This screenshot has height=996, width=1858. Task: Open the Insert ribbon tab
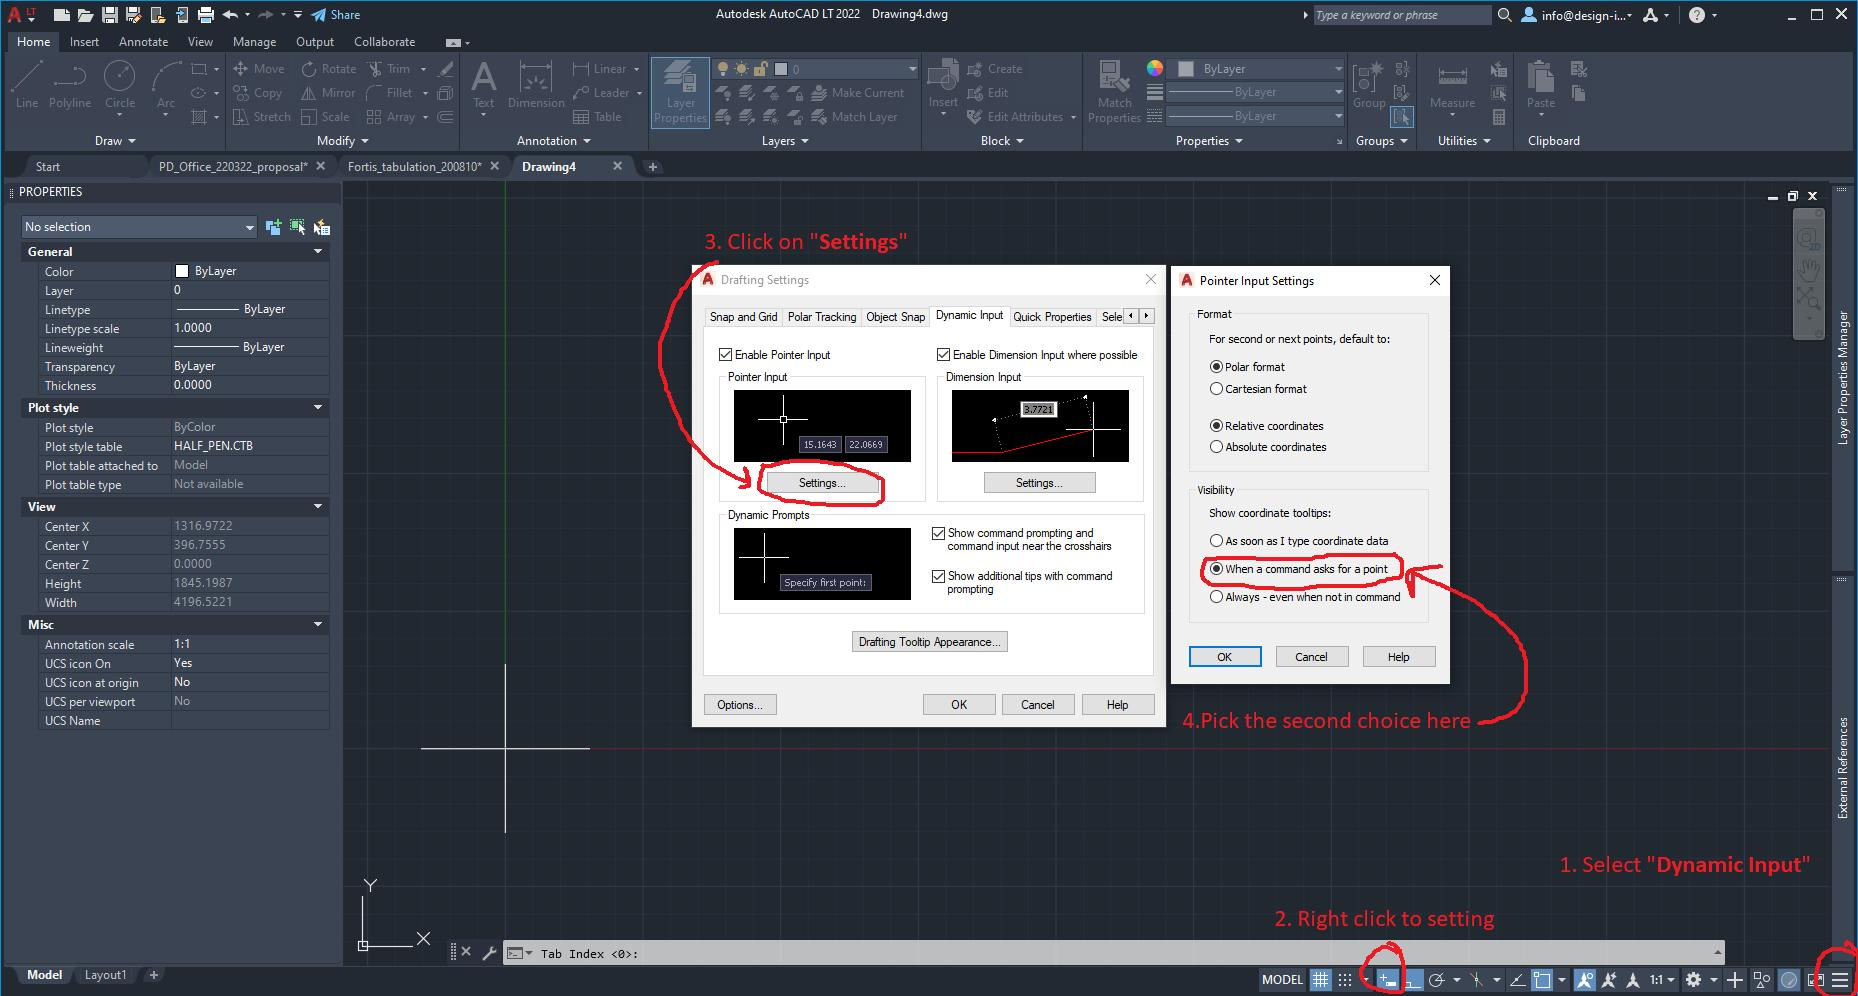[x=84, y=42]
